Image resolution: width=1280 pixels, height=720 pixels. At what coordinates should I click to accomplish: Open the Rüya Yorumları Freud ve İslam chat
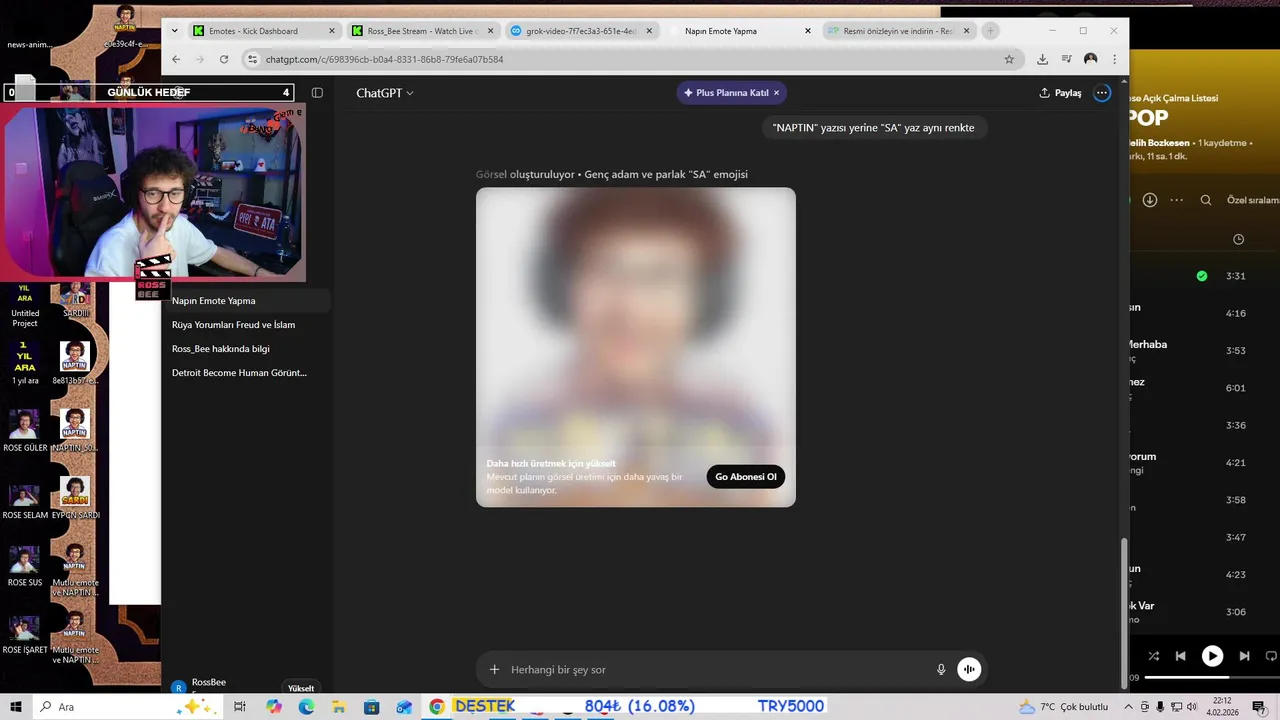click(x=246, y=325)
